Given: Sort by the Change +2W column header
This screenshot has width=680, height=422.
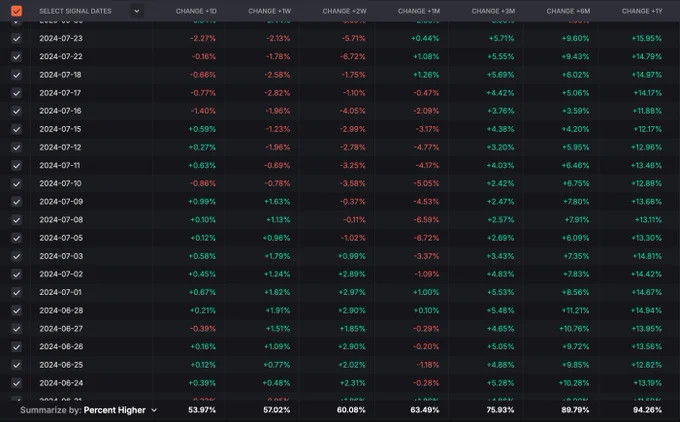Looking at the screenshot, I should pos(344,11).
